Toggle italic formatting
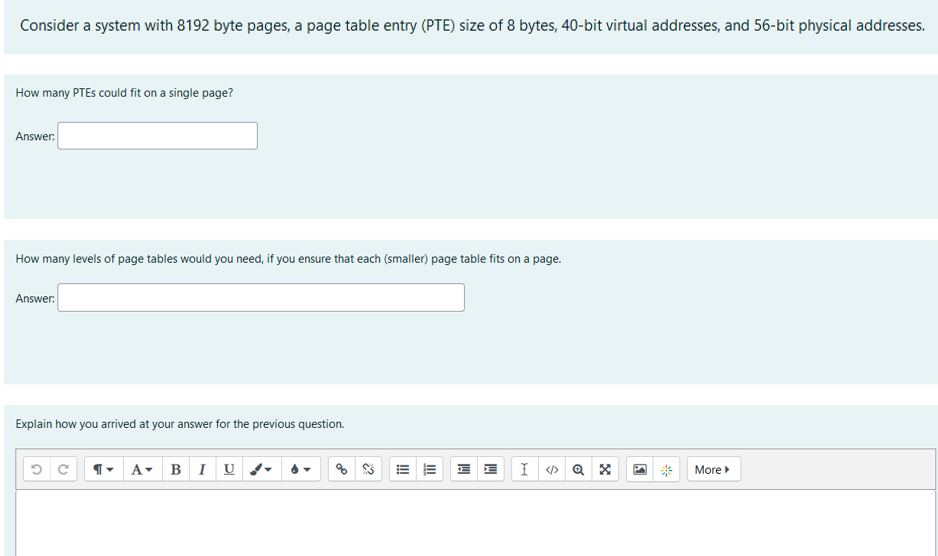Screen dimensions: 938x556 [x=202, y=469]
